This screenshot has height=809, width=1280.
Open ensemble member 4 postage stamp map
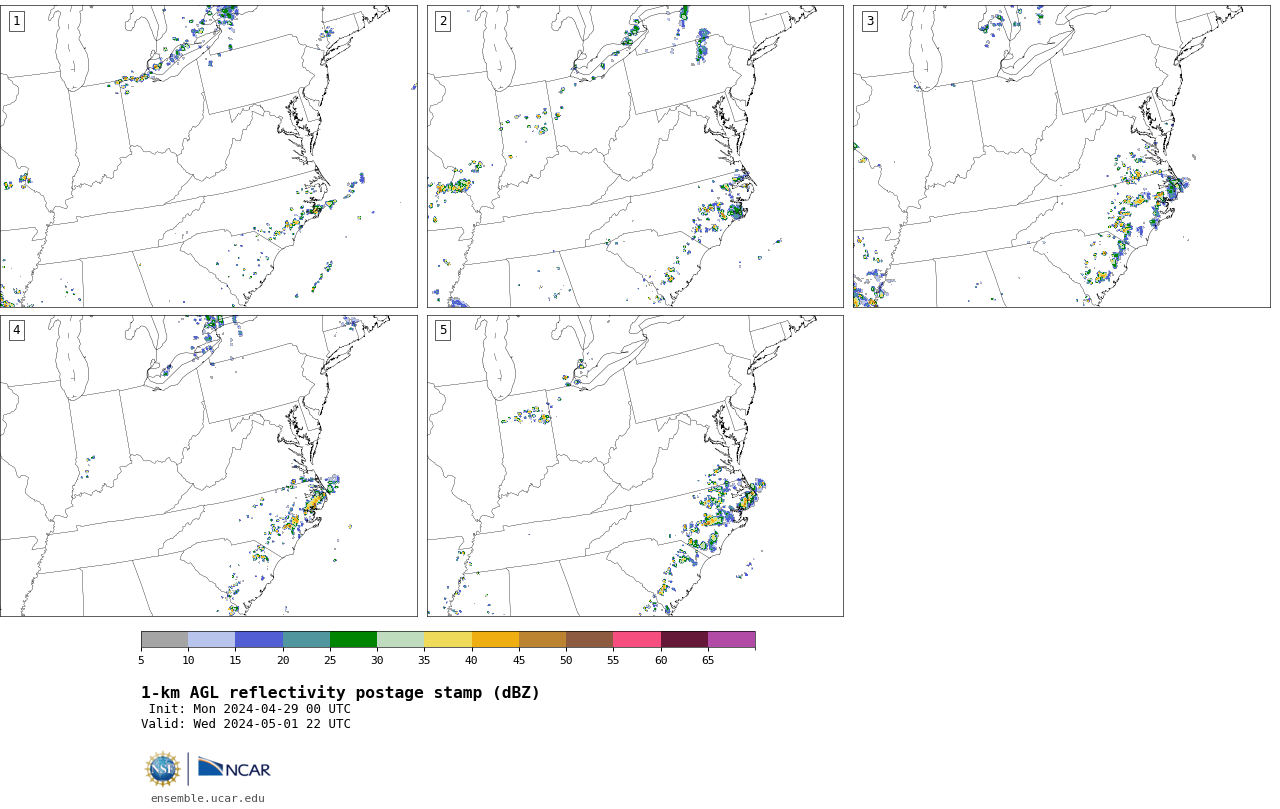(x=209, y=466)
